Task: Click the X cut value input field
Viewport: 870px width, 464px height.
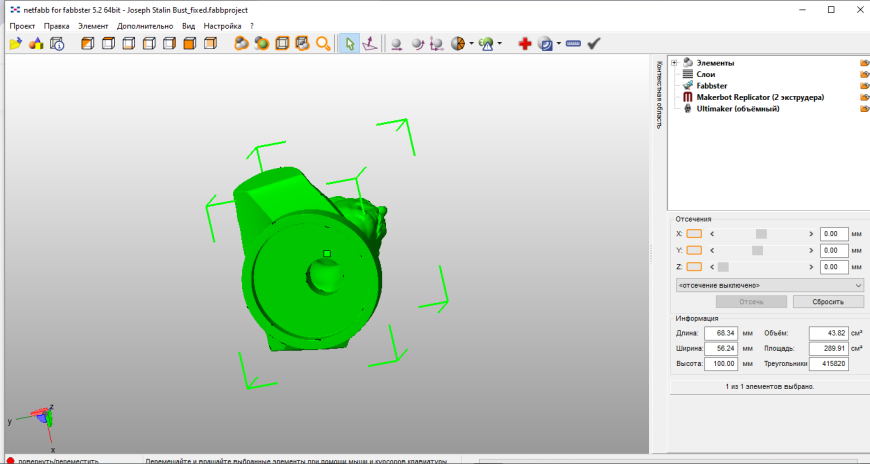Action: coord(833,234)
